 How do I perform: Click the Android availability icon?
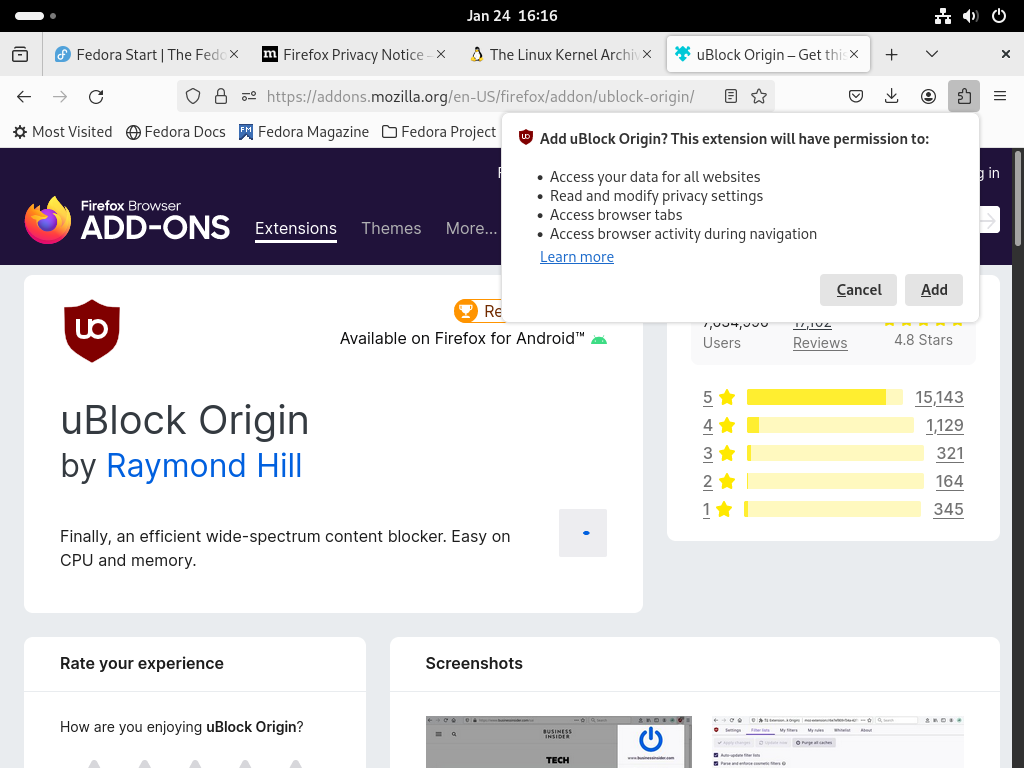click(599, 340)
